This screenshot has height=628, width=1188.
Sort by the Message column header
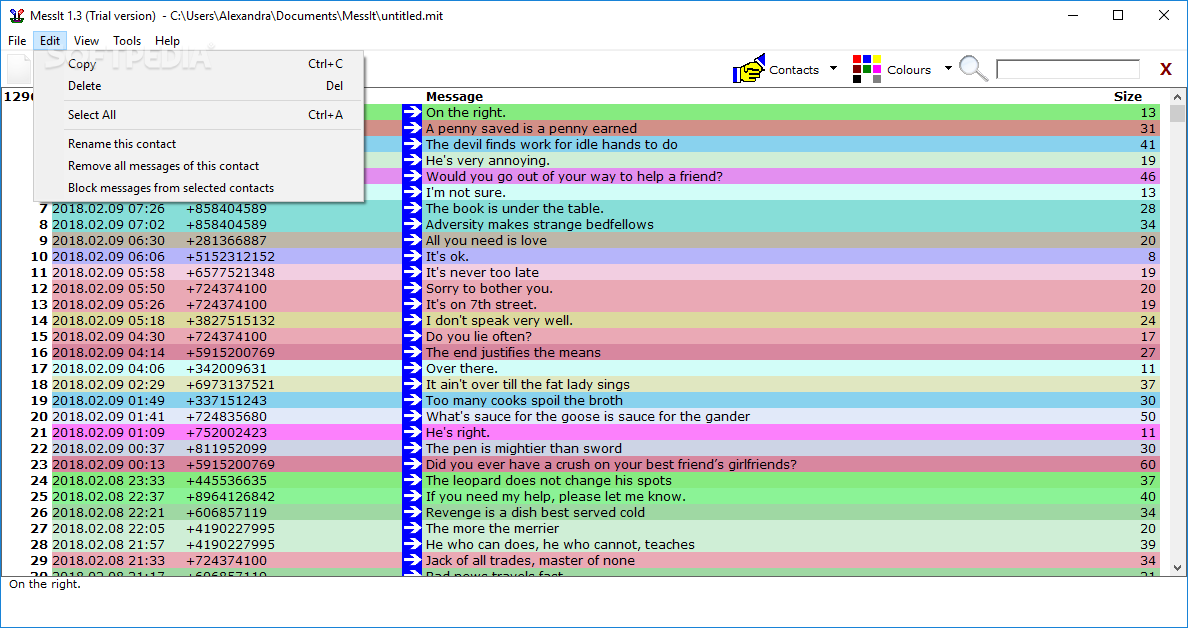pyautogui.click(x=454, y=96)
